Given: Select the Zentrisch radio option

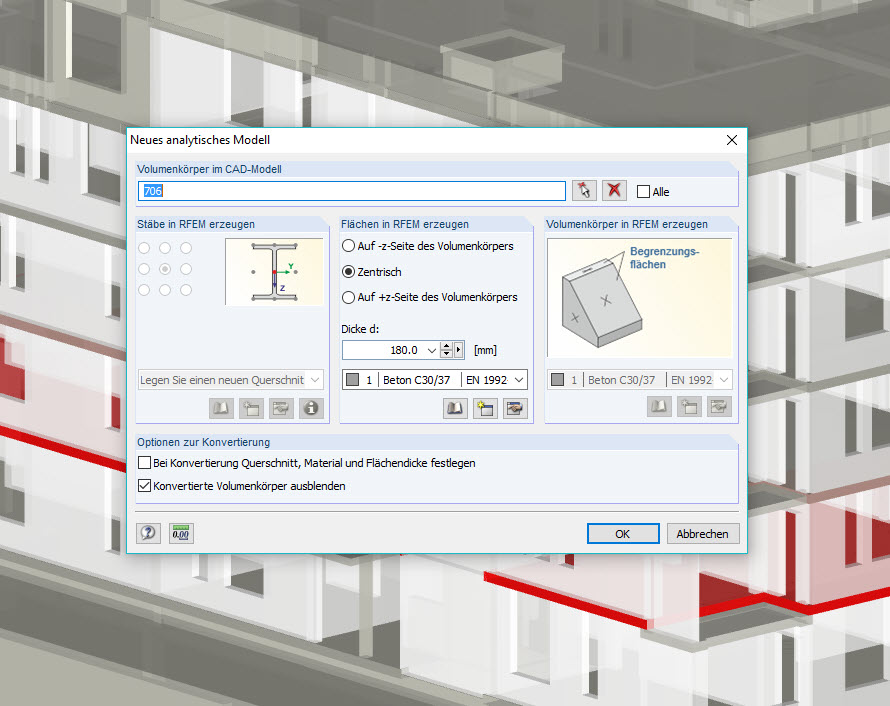Looking at the screenshot, I should click(349, 272).
